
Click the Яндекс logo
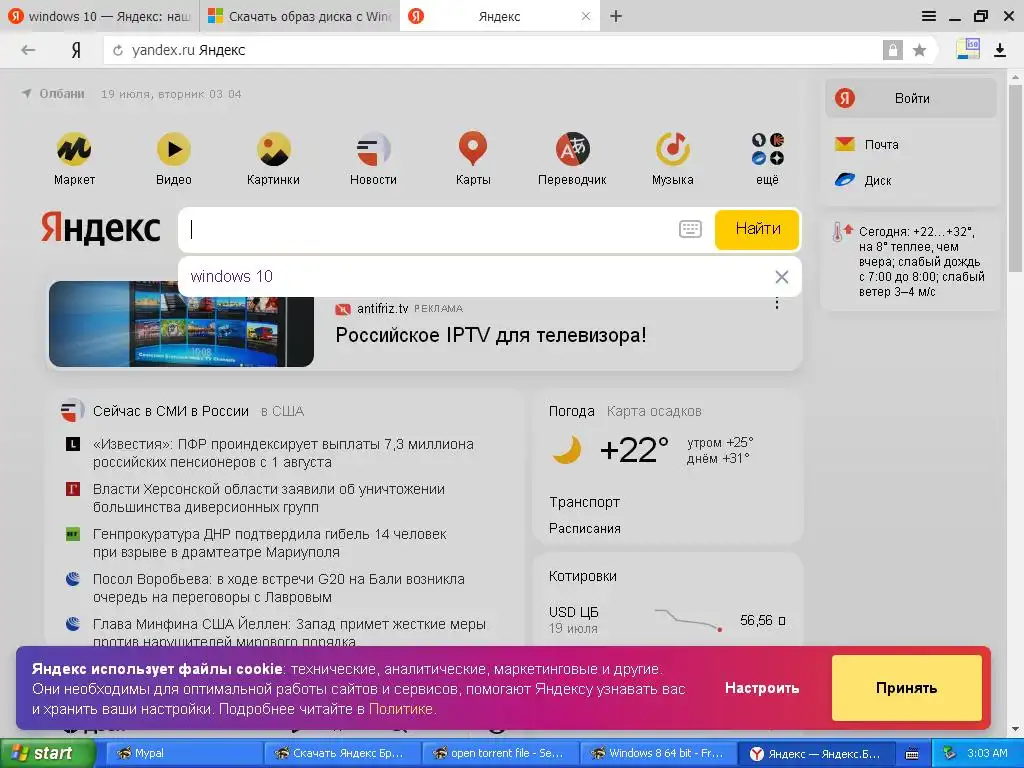[101, 228]
